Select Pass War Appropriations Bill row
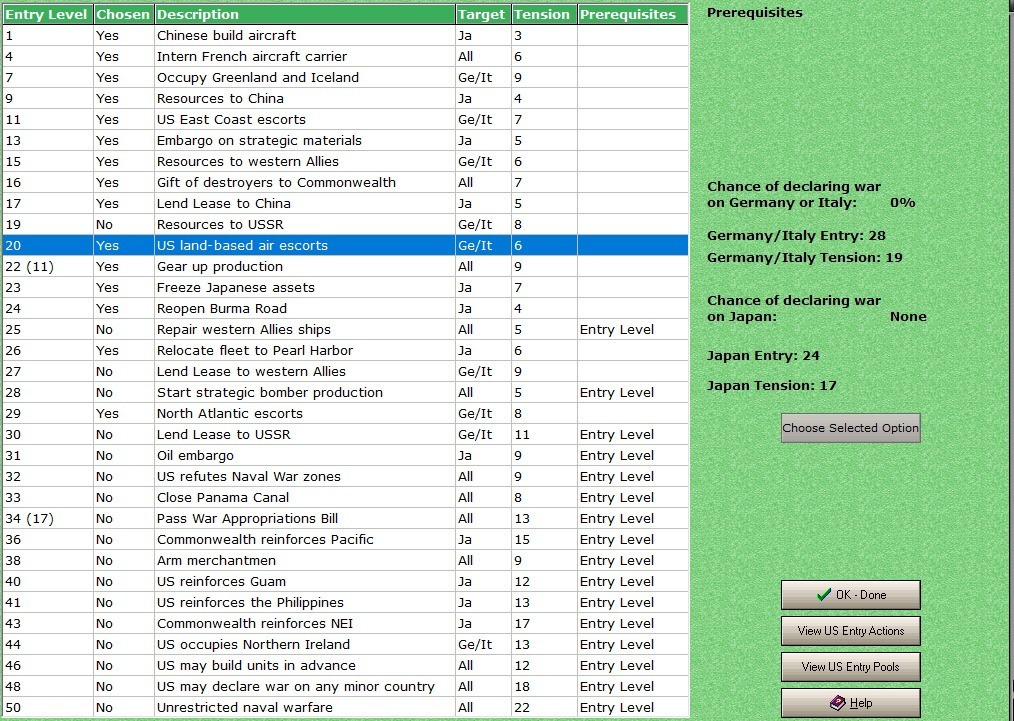This screenshot has height=721, width=1014. pos(345,519)
